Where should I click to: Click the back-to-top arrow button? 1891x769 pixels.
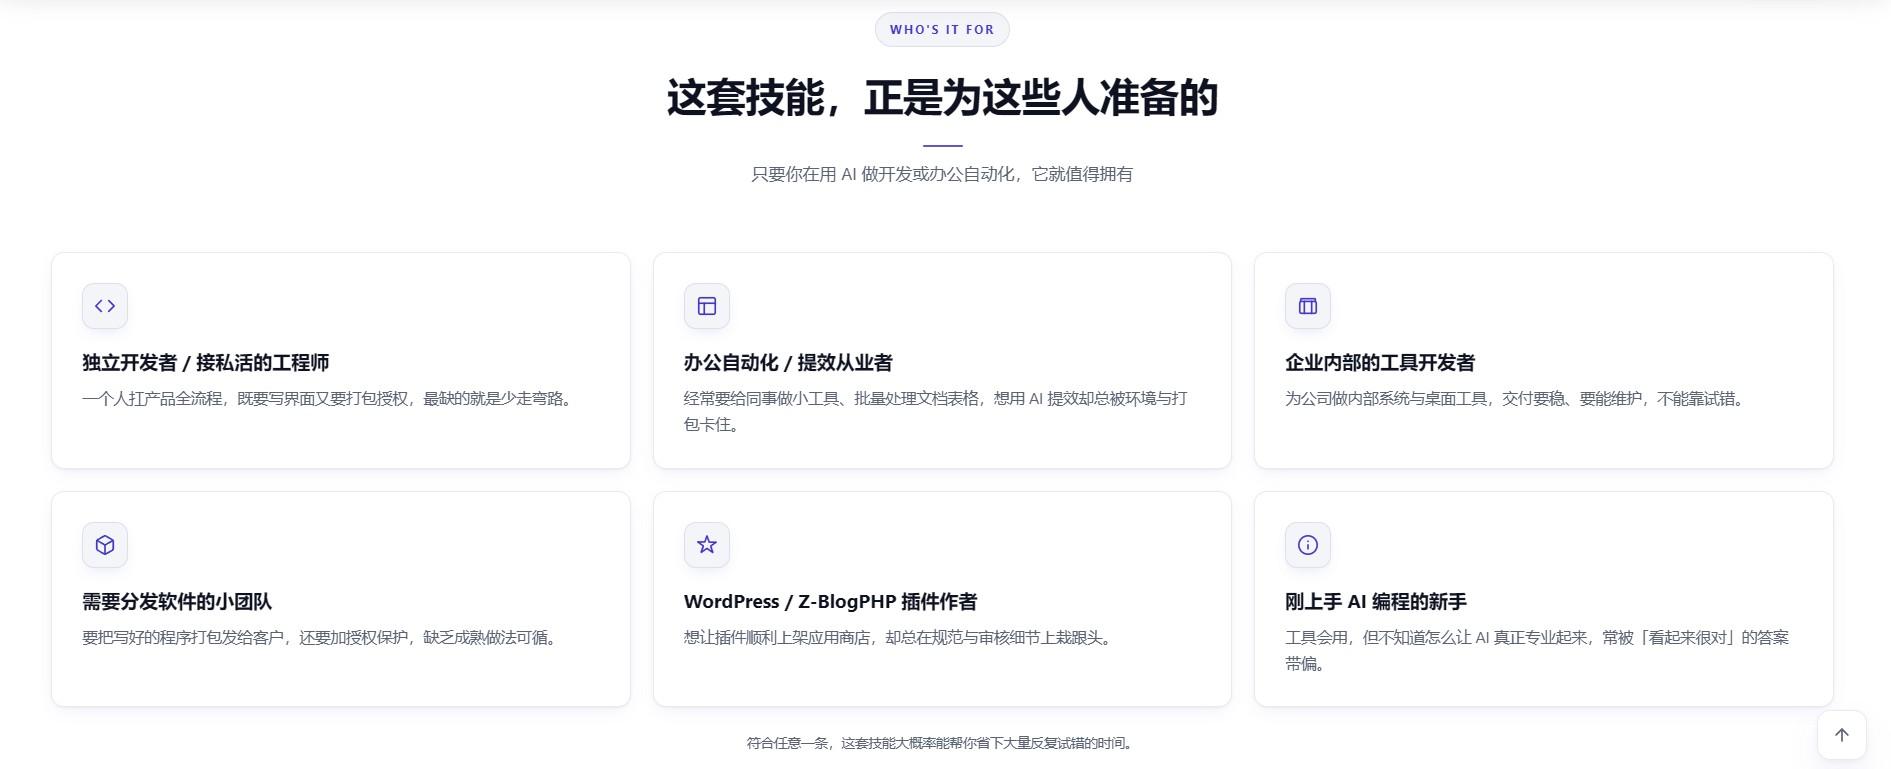pos(1842,735)
